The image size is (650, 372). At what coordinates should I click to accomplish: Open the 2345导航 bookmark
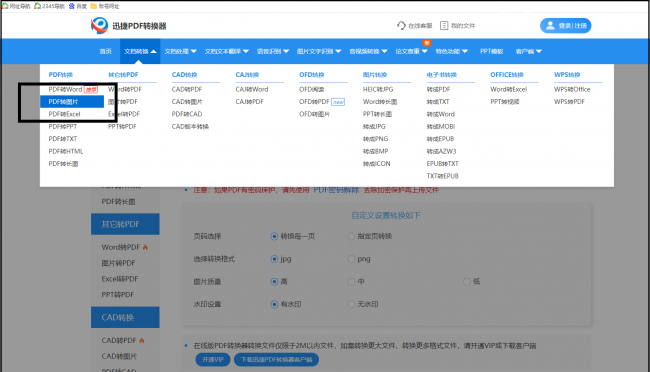49,6
